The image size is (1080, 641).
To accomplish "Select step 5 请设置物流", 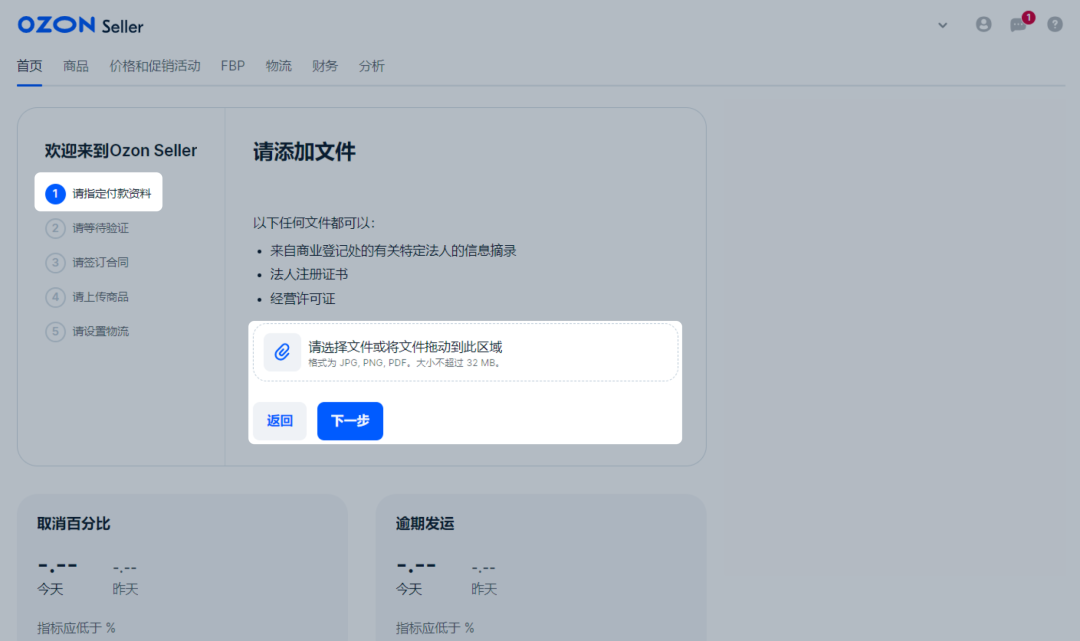I will point(87,331).
